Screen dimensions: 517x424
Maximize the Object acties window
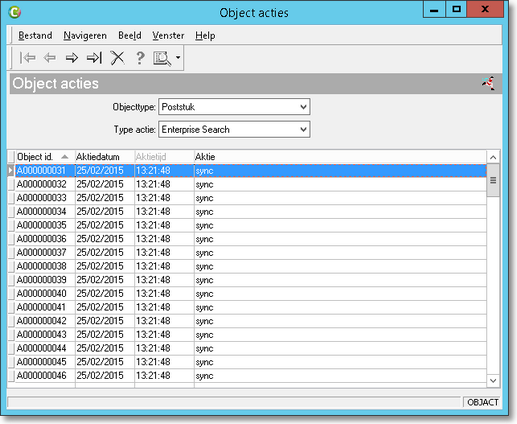pyautogui.click(x=456, y=10)
